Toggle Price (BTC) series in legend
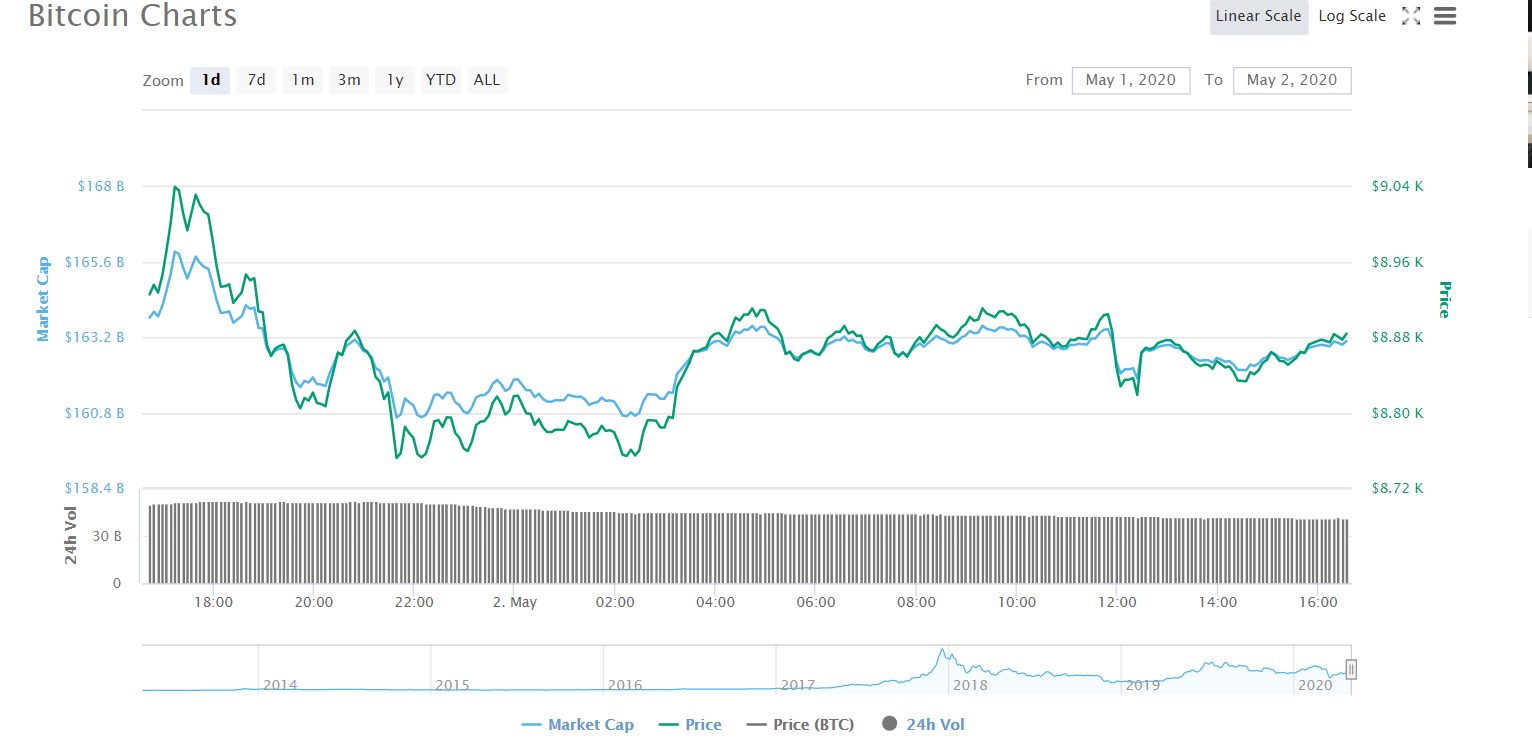 pyautogui.click(x=800, y=725)
